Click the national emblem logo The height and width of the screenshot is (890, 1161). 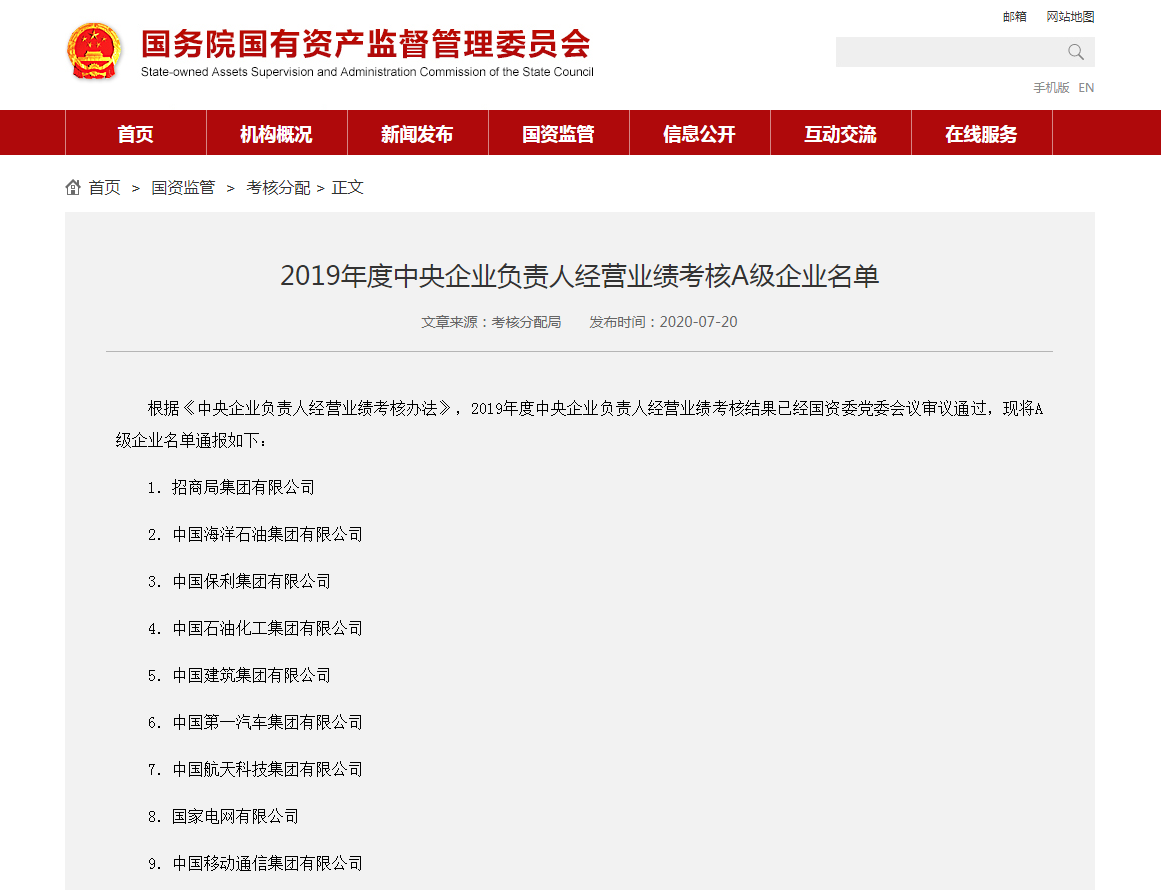tap(93, 51)
